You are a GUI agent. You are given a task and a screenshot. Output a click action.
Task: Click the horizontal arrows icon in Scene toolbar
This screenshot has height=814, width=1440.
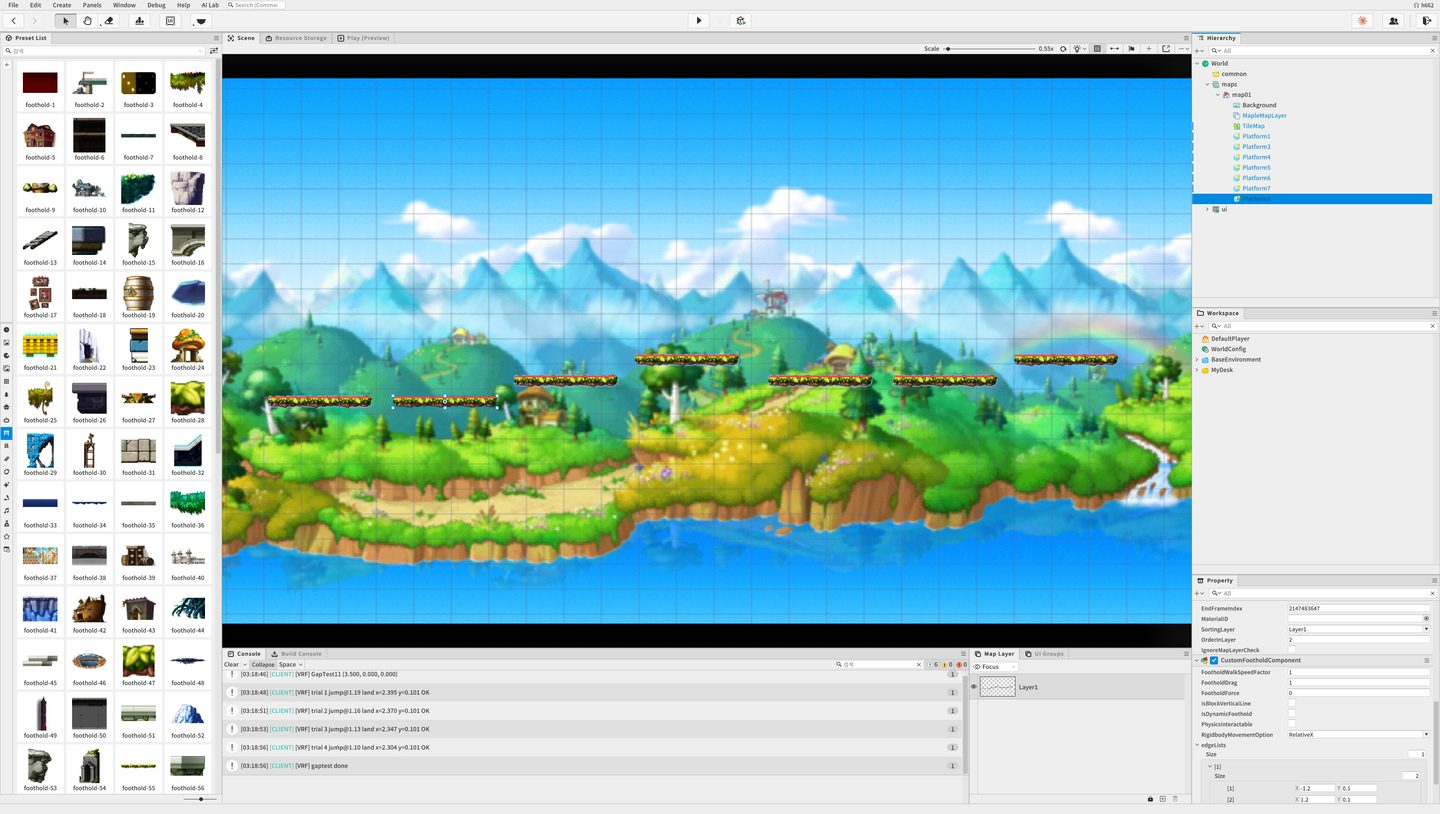pyautogui.click(x=1114, y=48)
